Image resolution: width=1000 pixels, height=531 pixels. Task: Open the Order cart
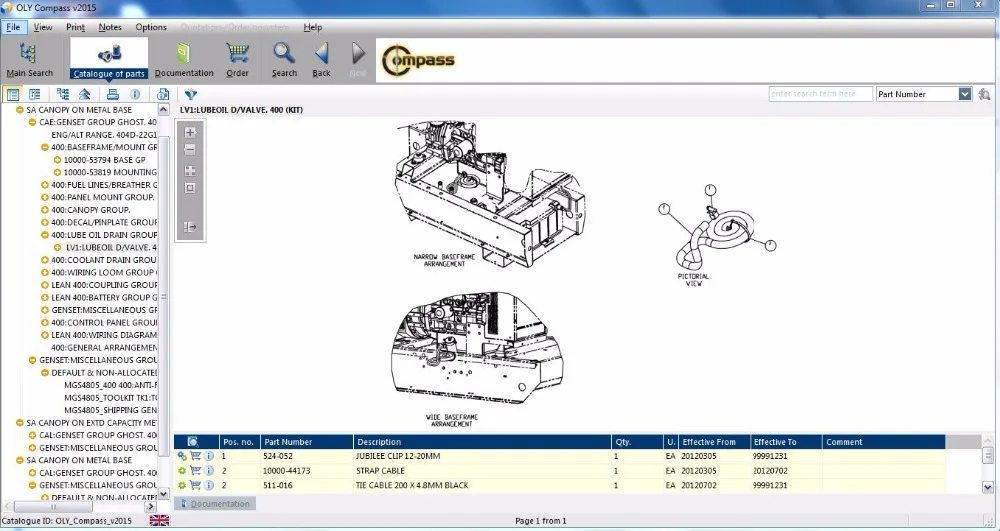(237, 59)
